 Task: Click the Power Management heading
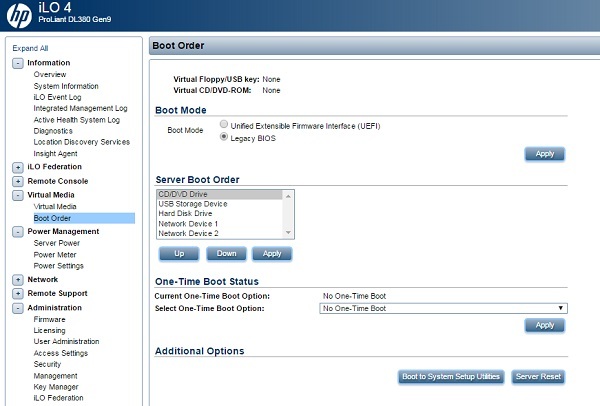point(63,232)
